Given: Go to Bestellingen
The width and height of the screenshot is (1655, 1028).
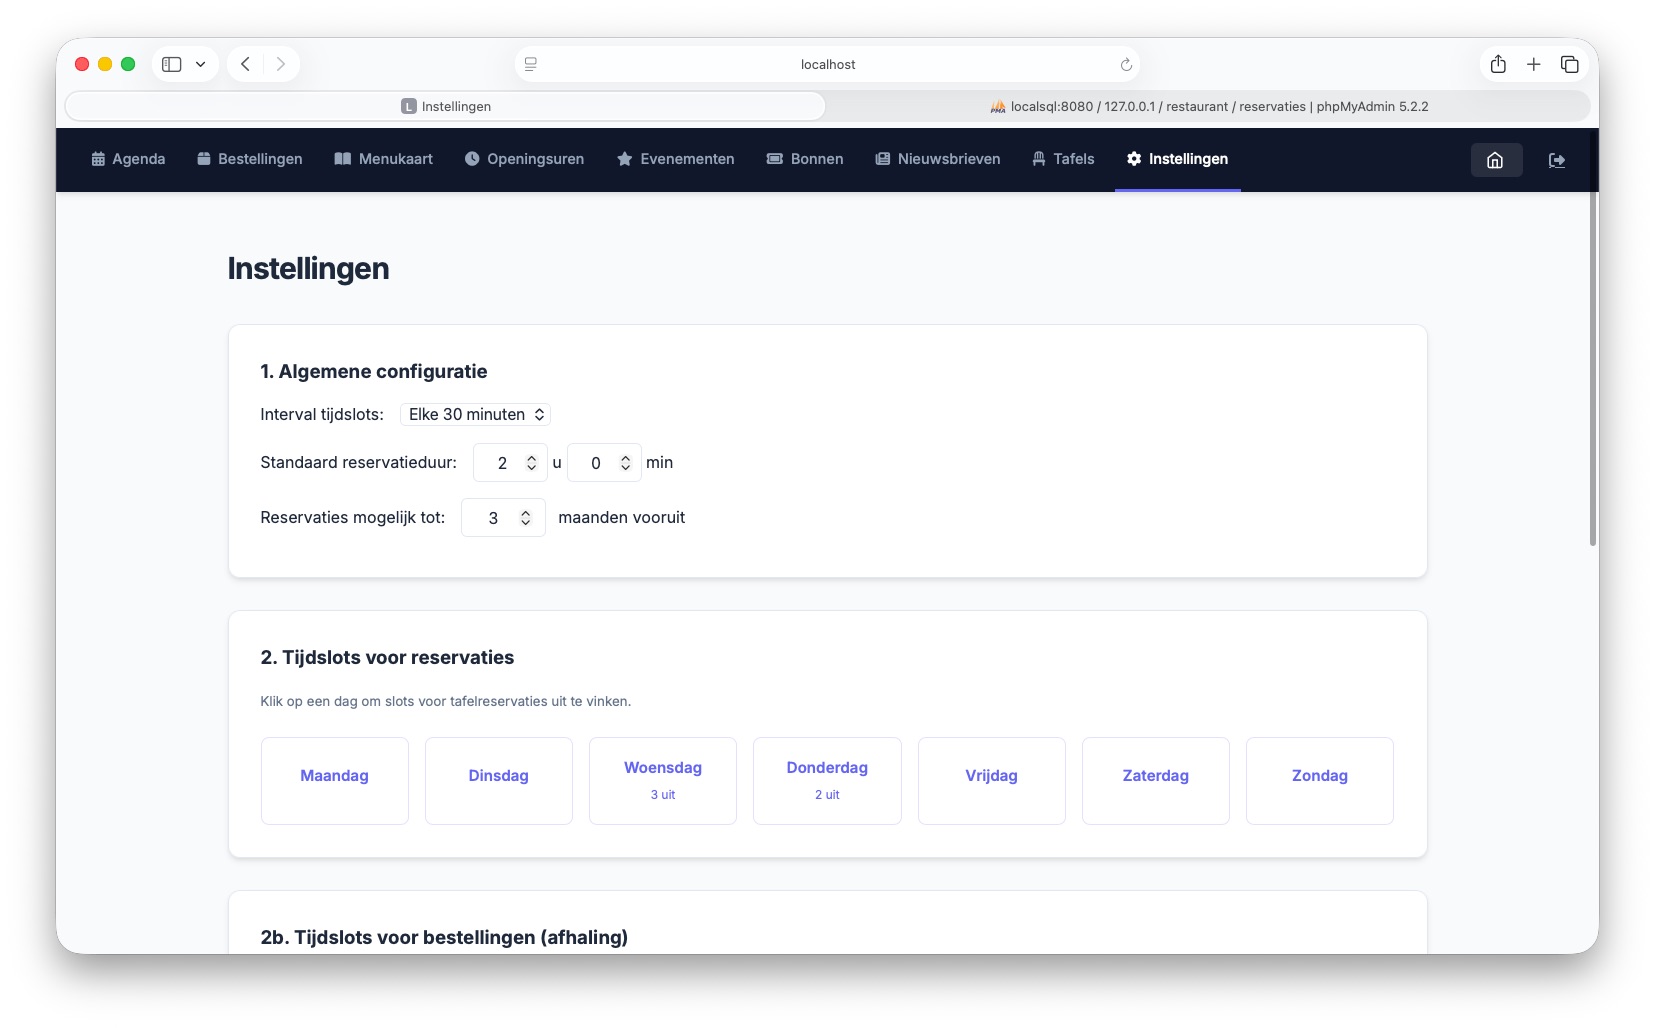Looking at the screenshot, I should tap(250, 159).
